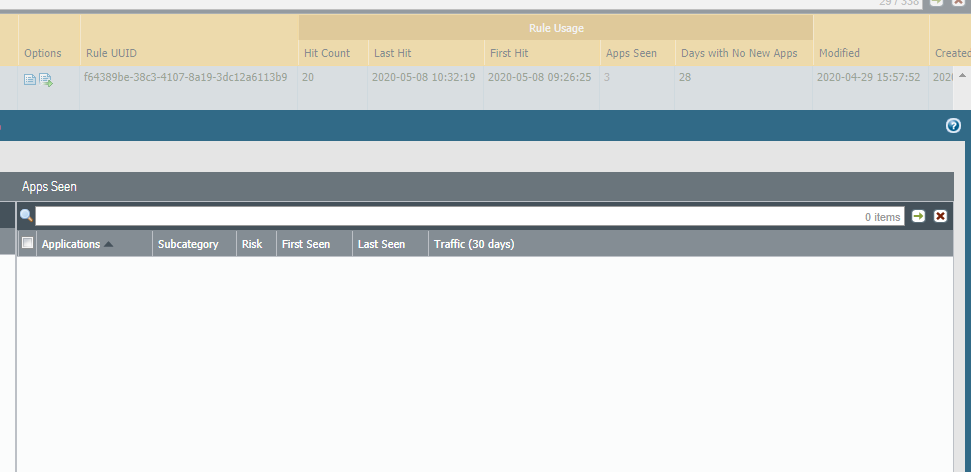Click the First Hit column header
Image resolution: width=971 pixels, height=472 pixels.
tap(542, 53)
